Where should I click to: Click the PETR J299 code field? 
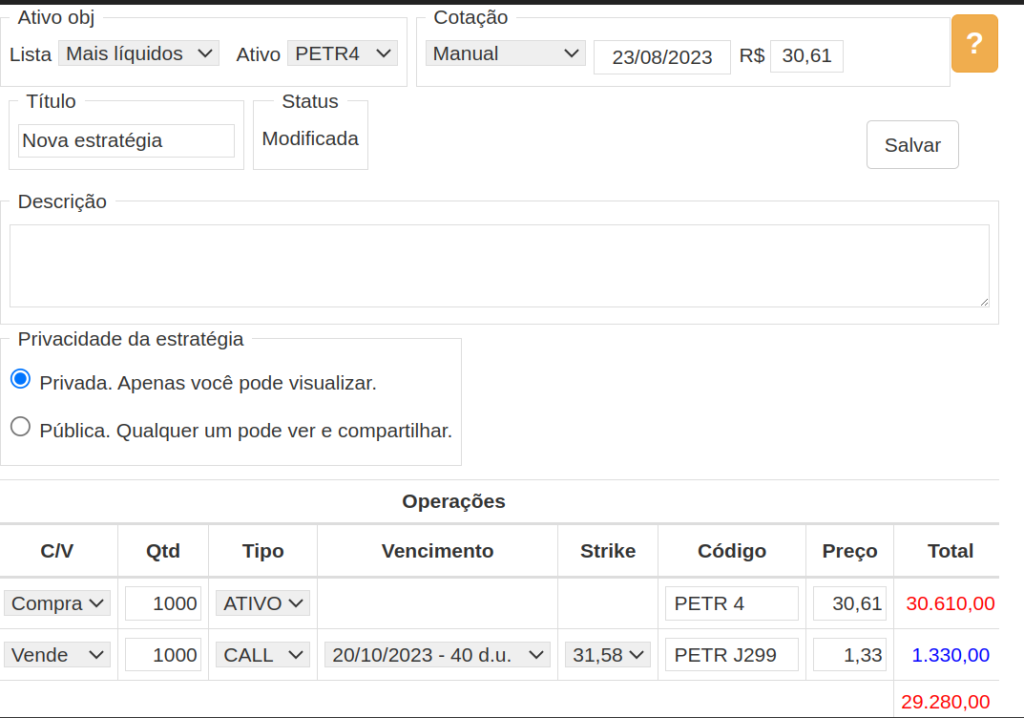click(731, 655)
